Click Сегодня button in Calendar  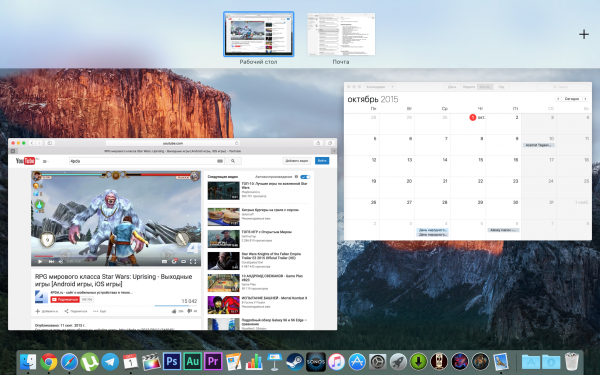coord(572,99)
